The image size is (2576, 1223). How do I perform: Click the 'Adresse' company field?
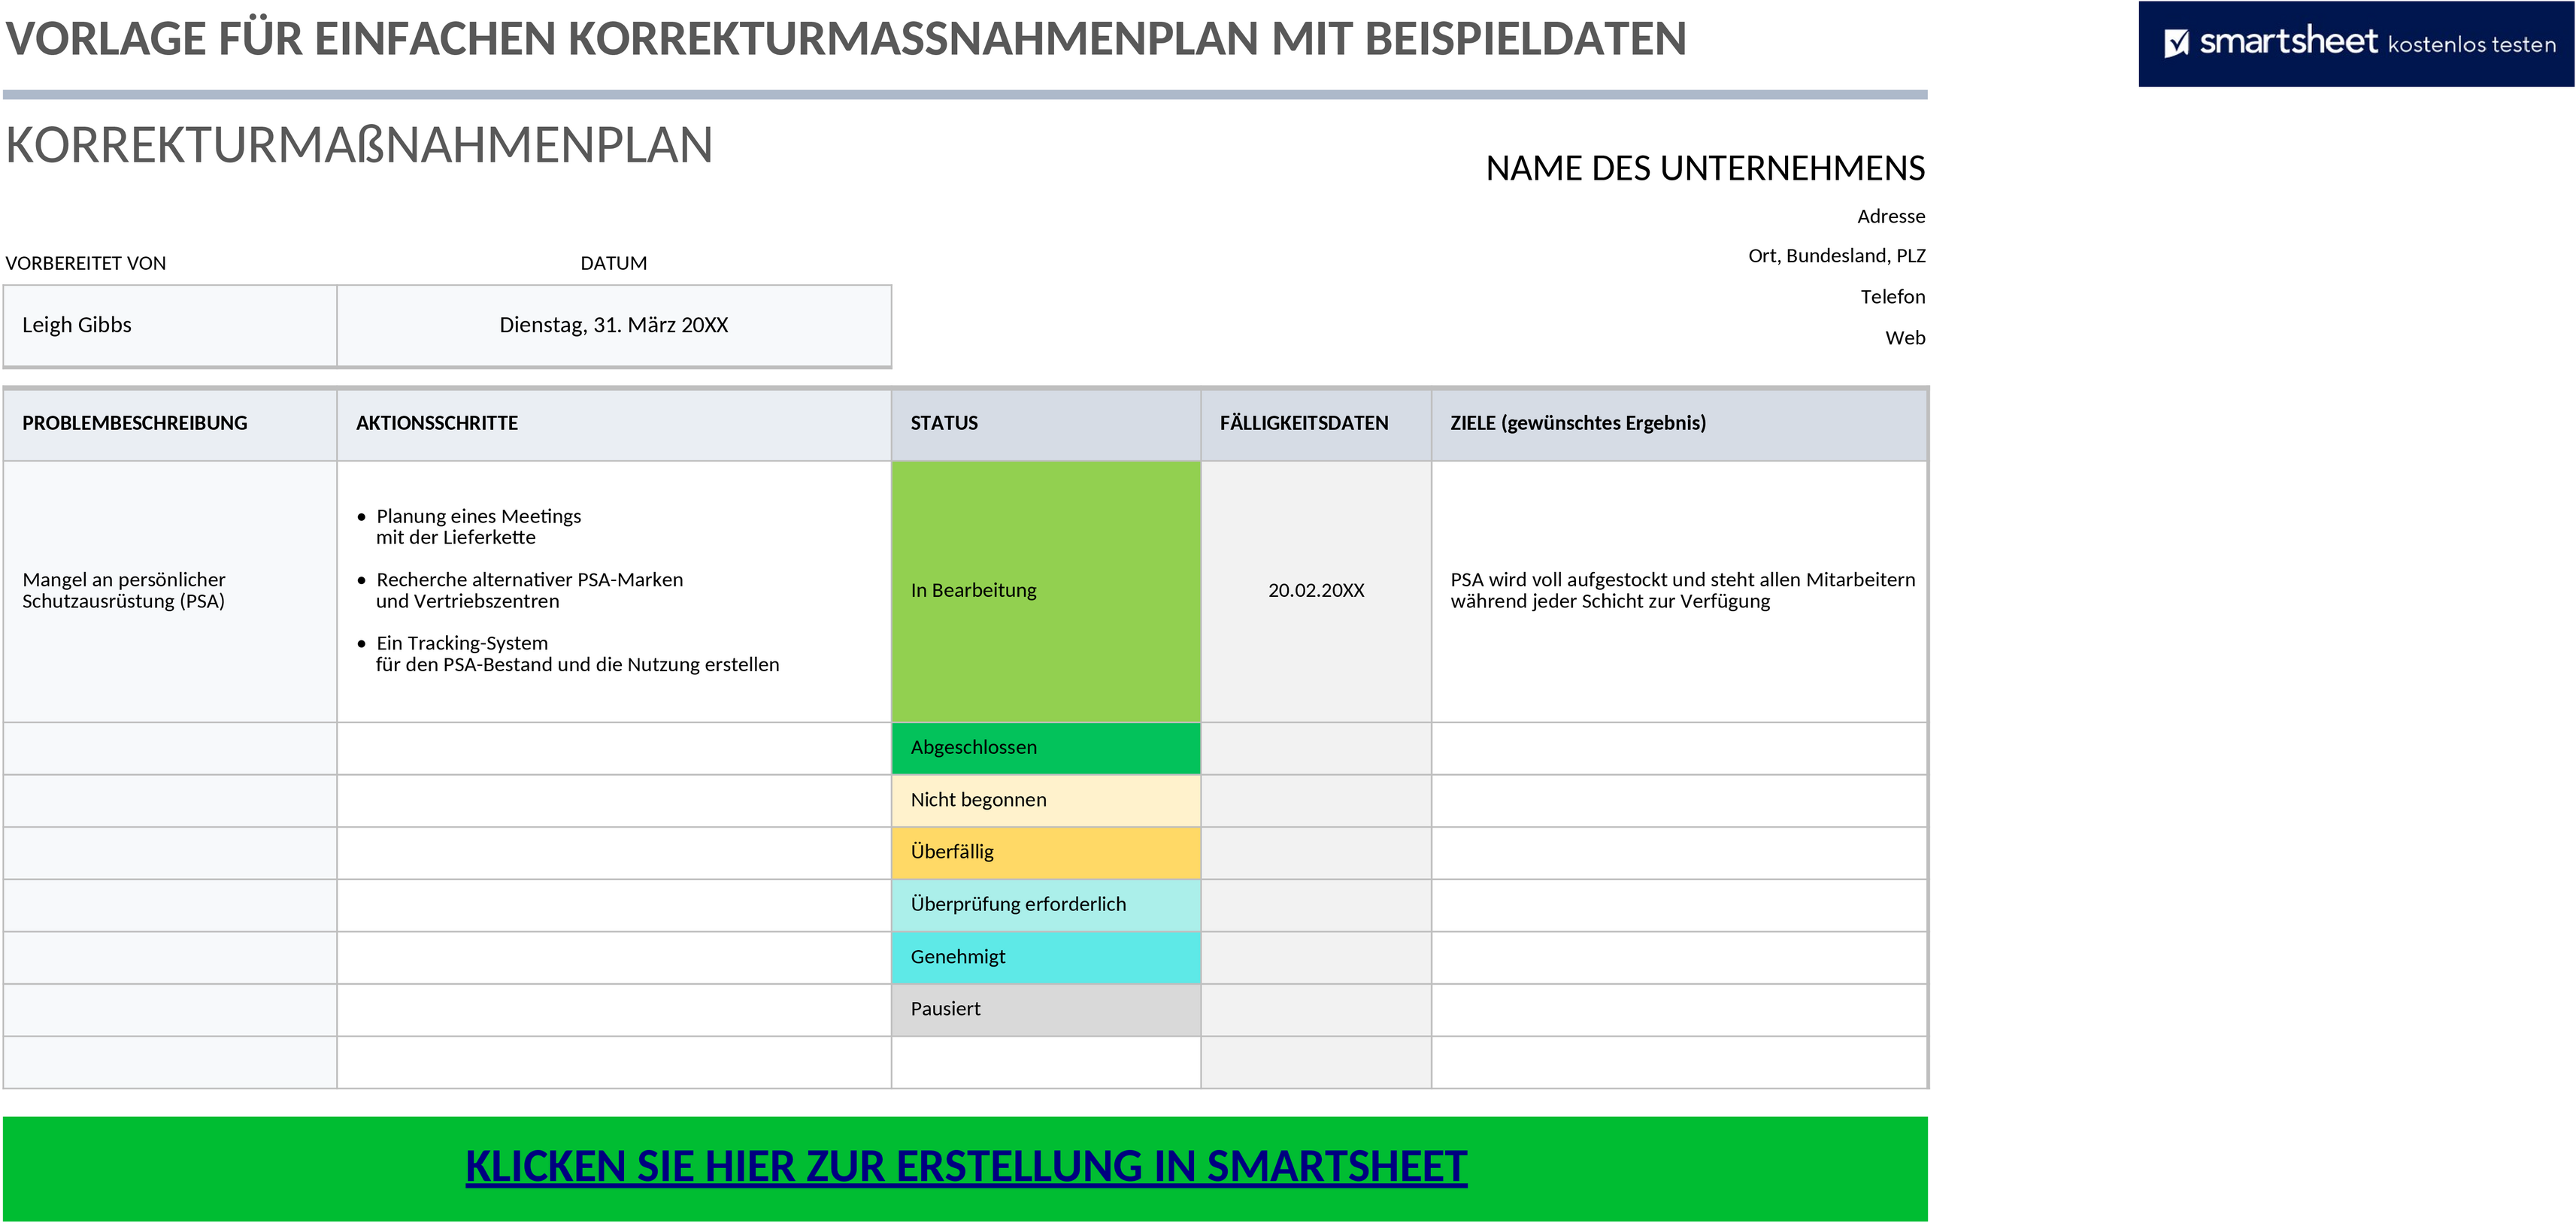(x=1891, y=216)
